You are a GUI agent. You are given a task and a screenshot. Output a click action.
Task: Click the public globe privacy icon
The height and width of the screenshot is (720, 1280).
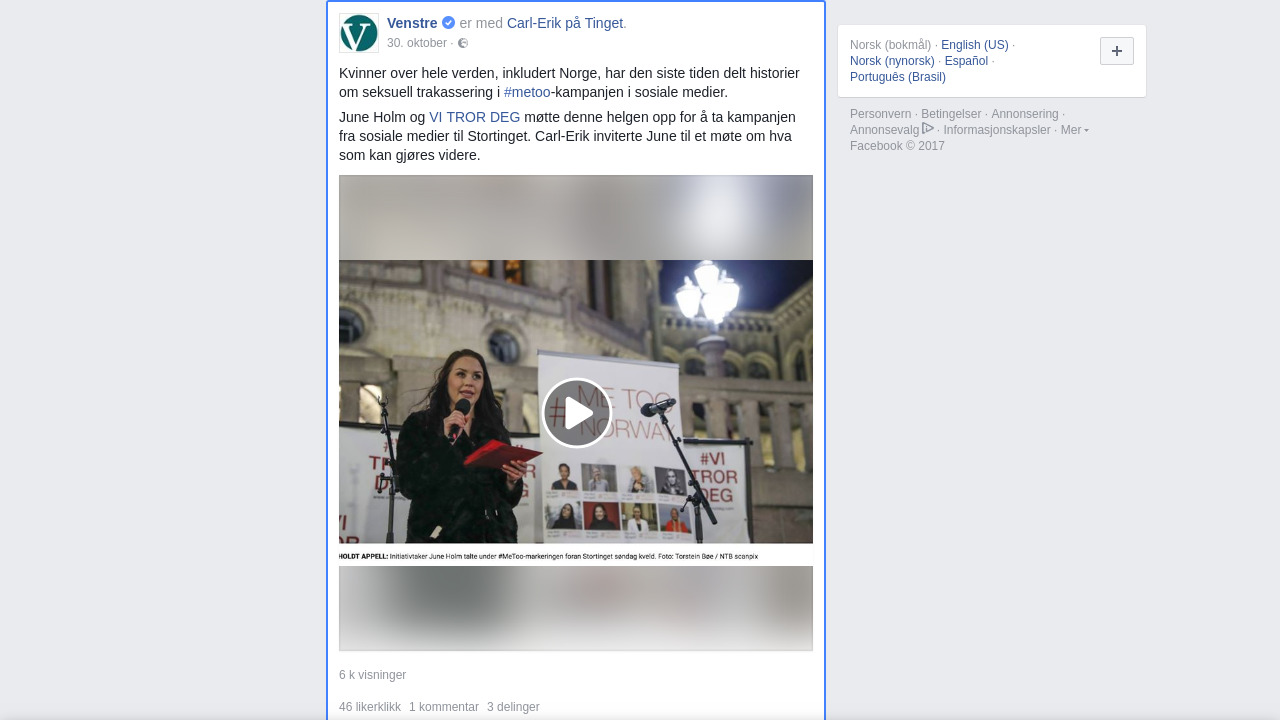(463, 43)
